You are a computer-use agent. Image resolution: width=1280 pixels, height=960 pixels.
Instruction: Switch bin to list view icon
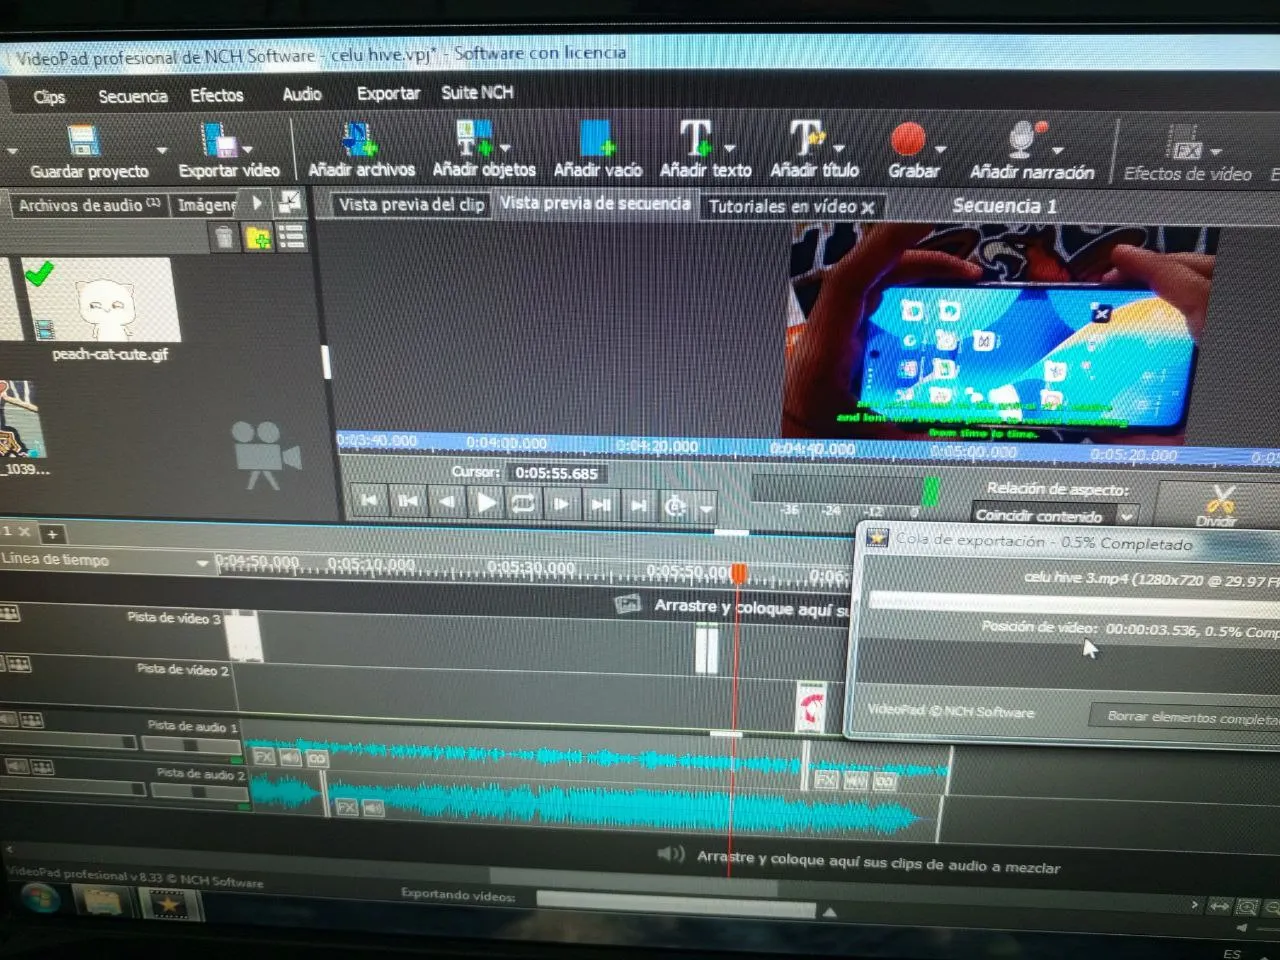(291, 237)
